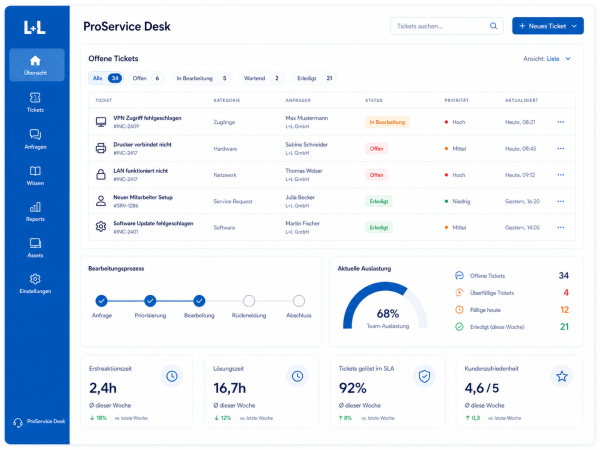Open ticket VPN Zugriff fehlgeschlagen

pos(147,118)
